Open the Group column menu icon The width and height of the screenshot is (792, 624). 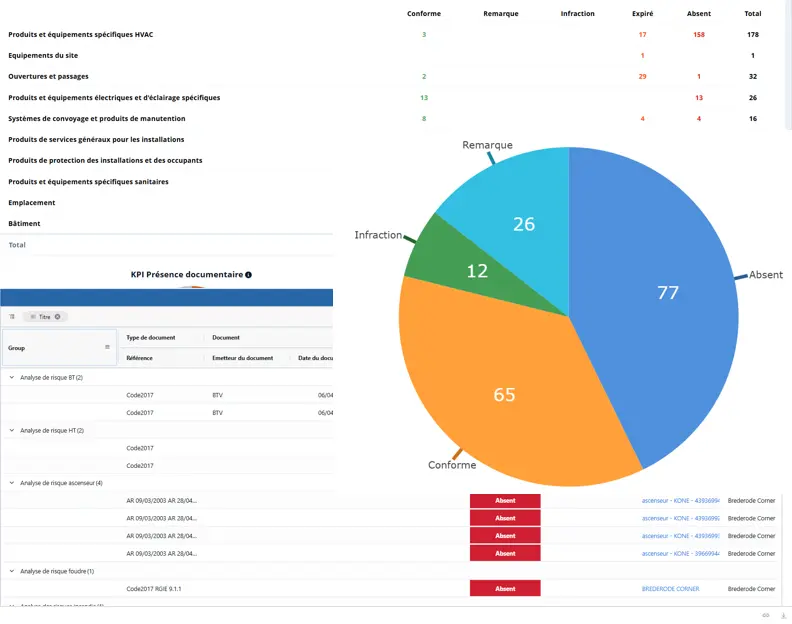coord(108,347)
